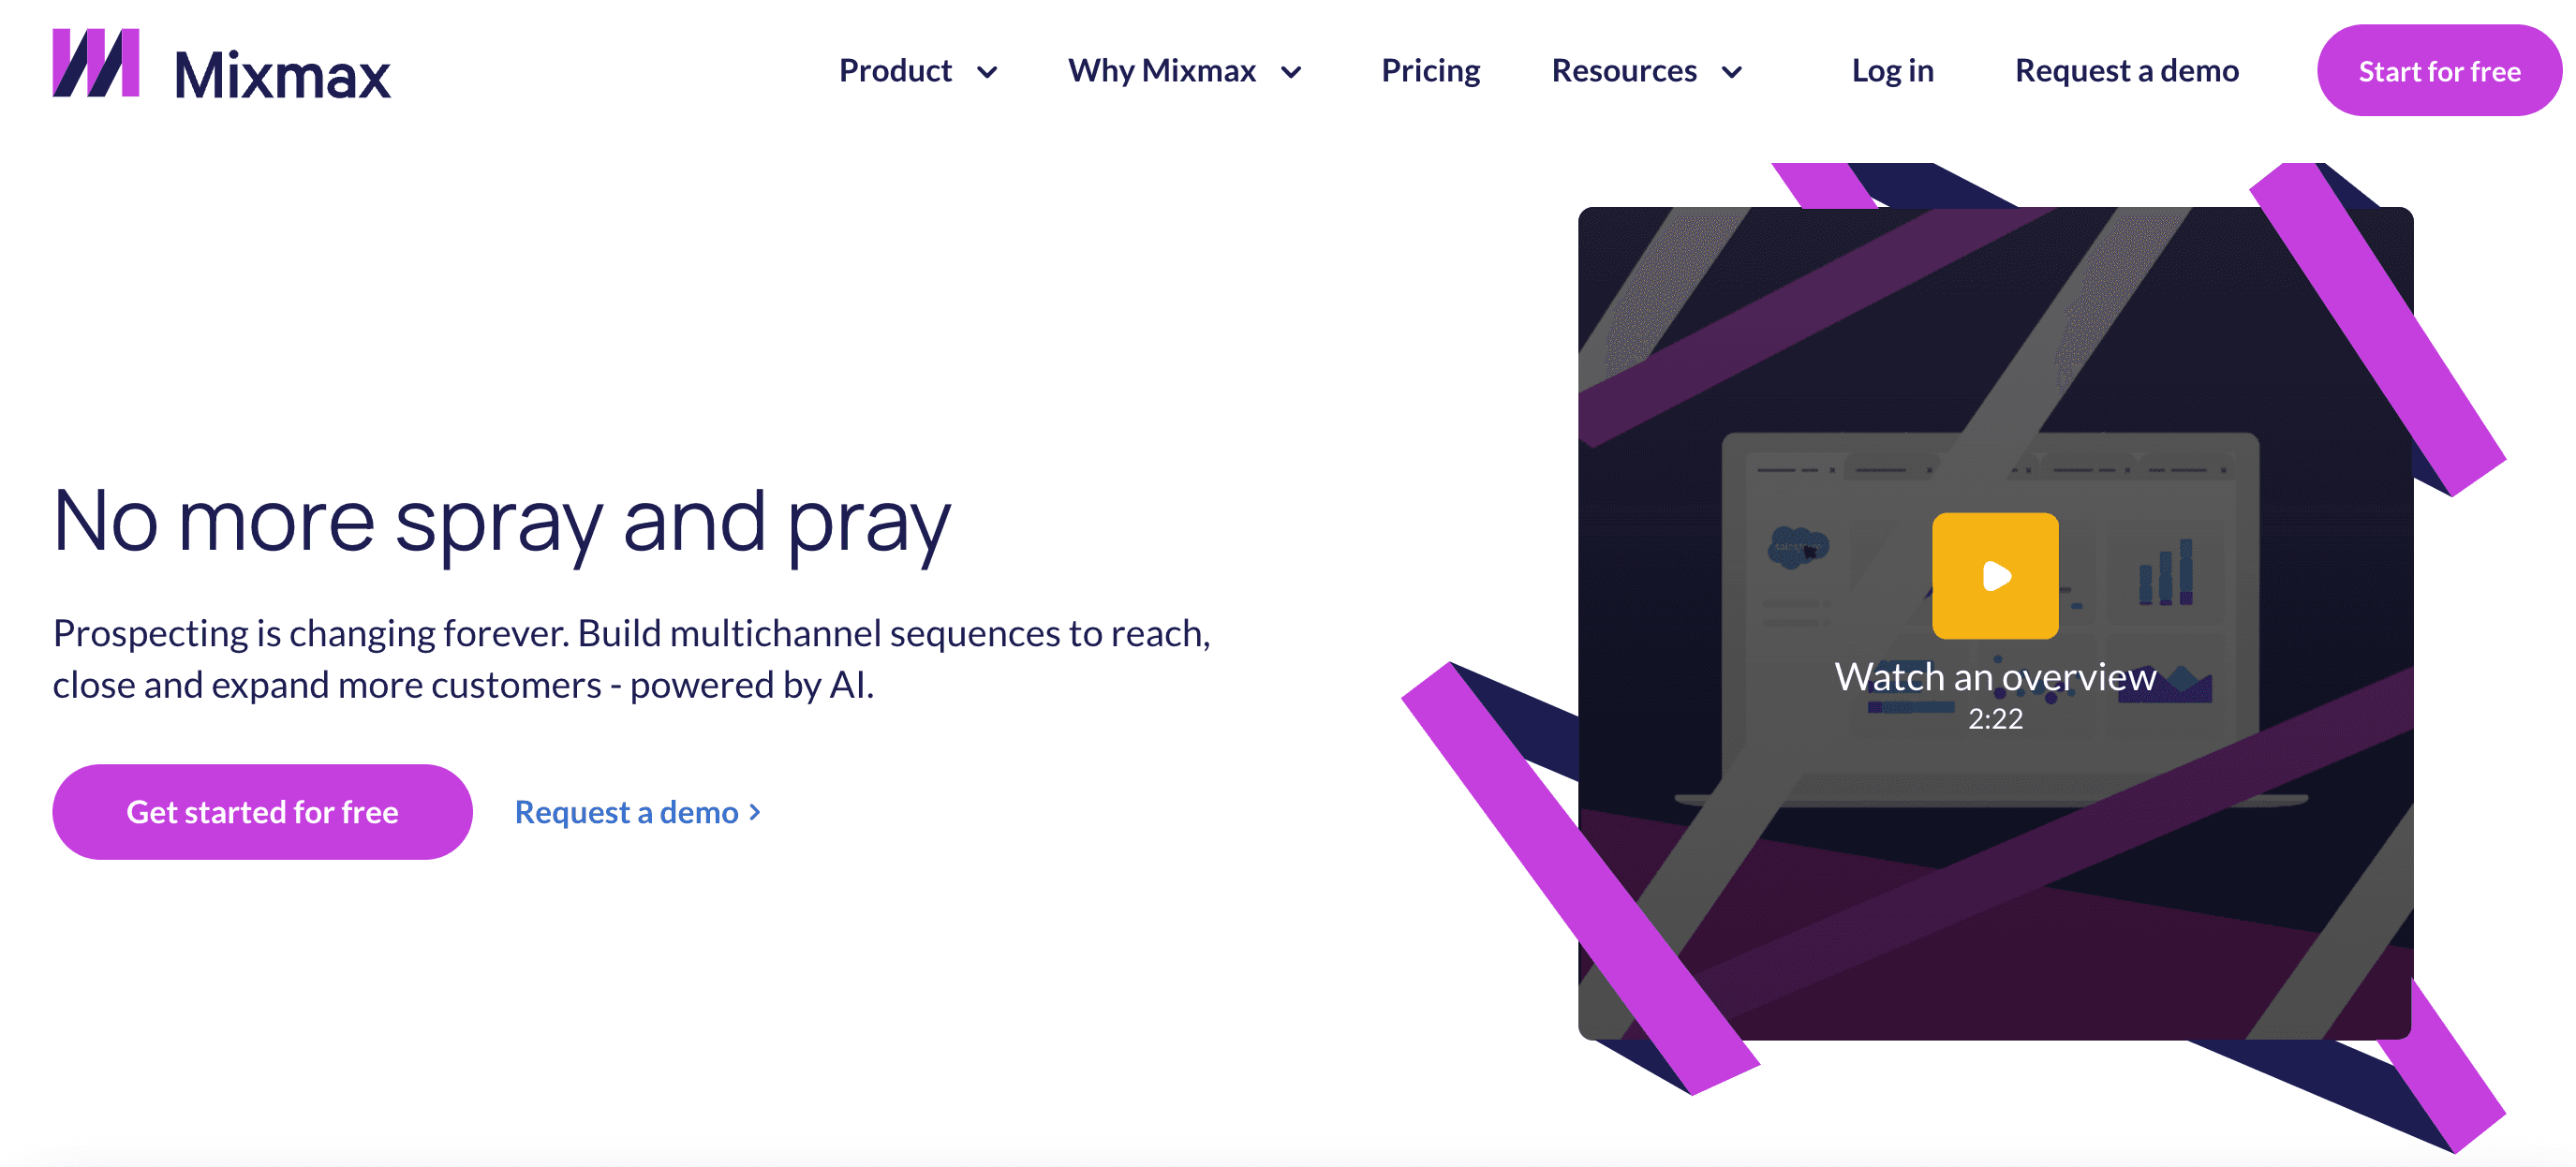The height and width of the screenshot is (1167, 2576).
Task: Click the Start for free button
Action: (2438, 71)
